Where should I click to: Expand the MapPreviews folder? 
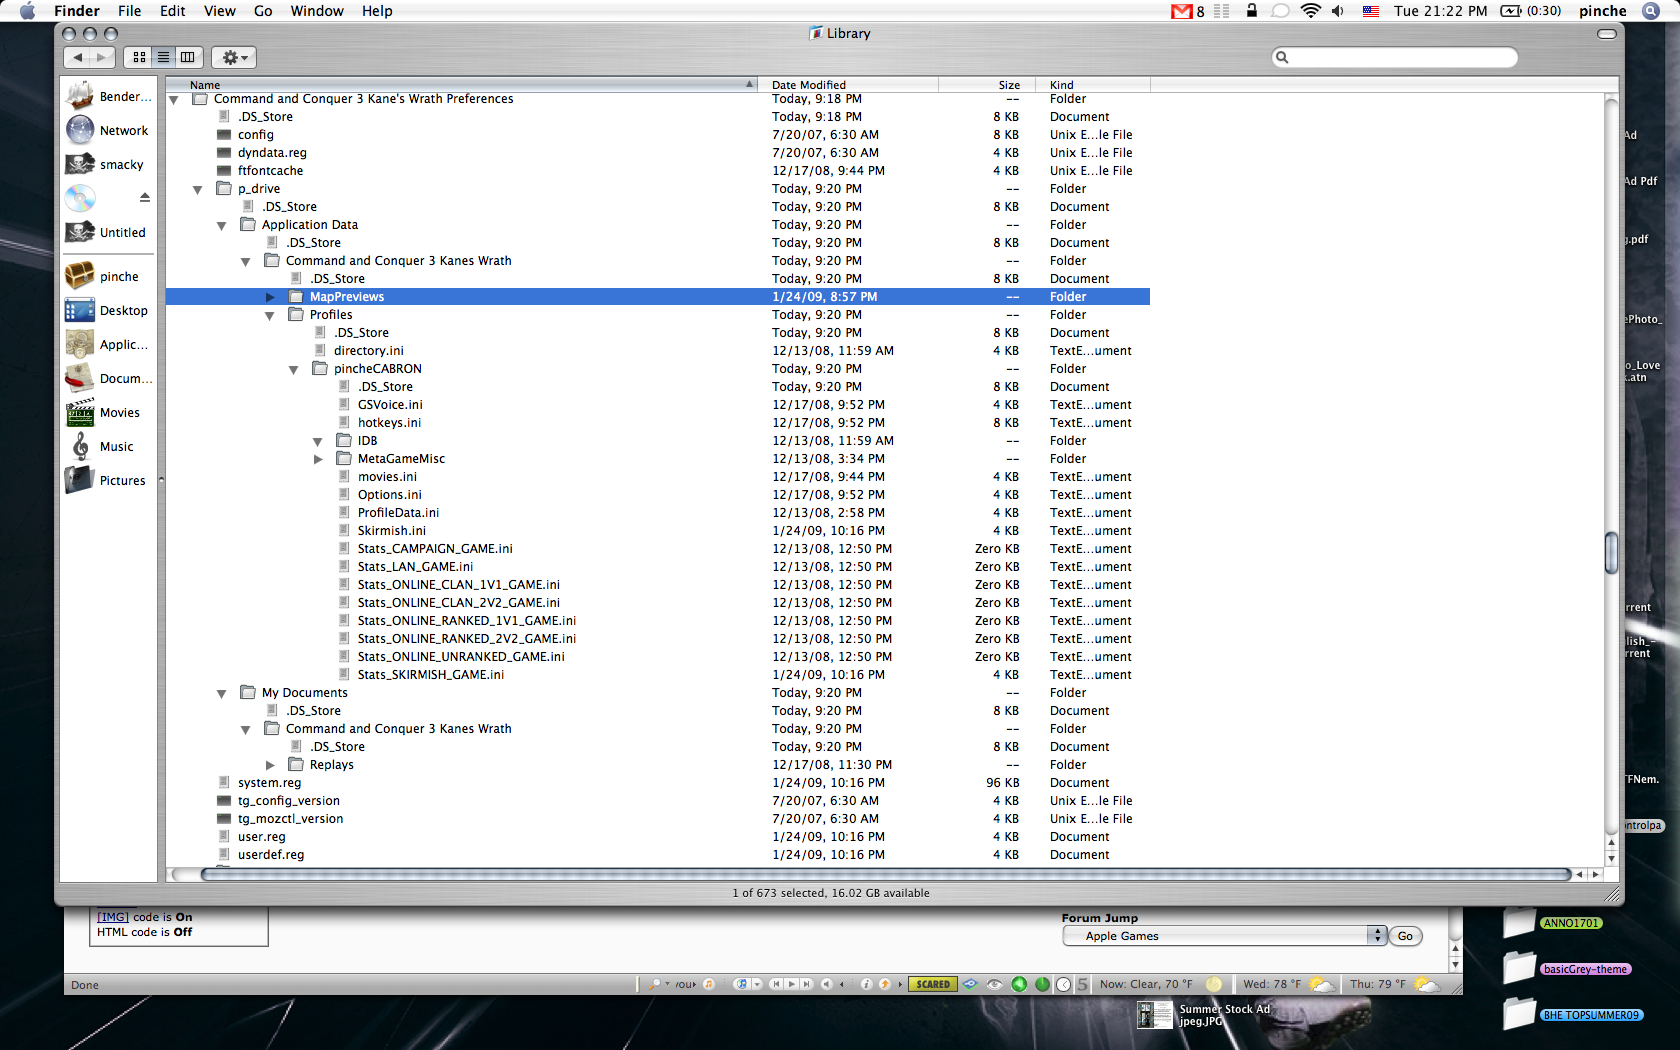[270, 297]
